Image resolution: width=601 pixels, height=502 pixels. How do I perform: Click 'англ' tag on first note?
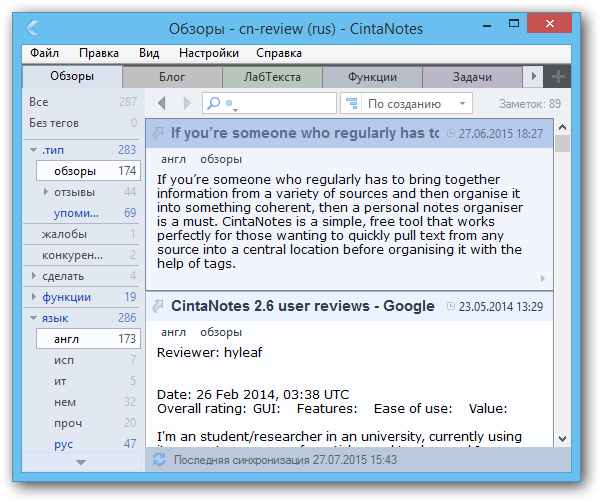[x=173, y=159]
